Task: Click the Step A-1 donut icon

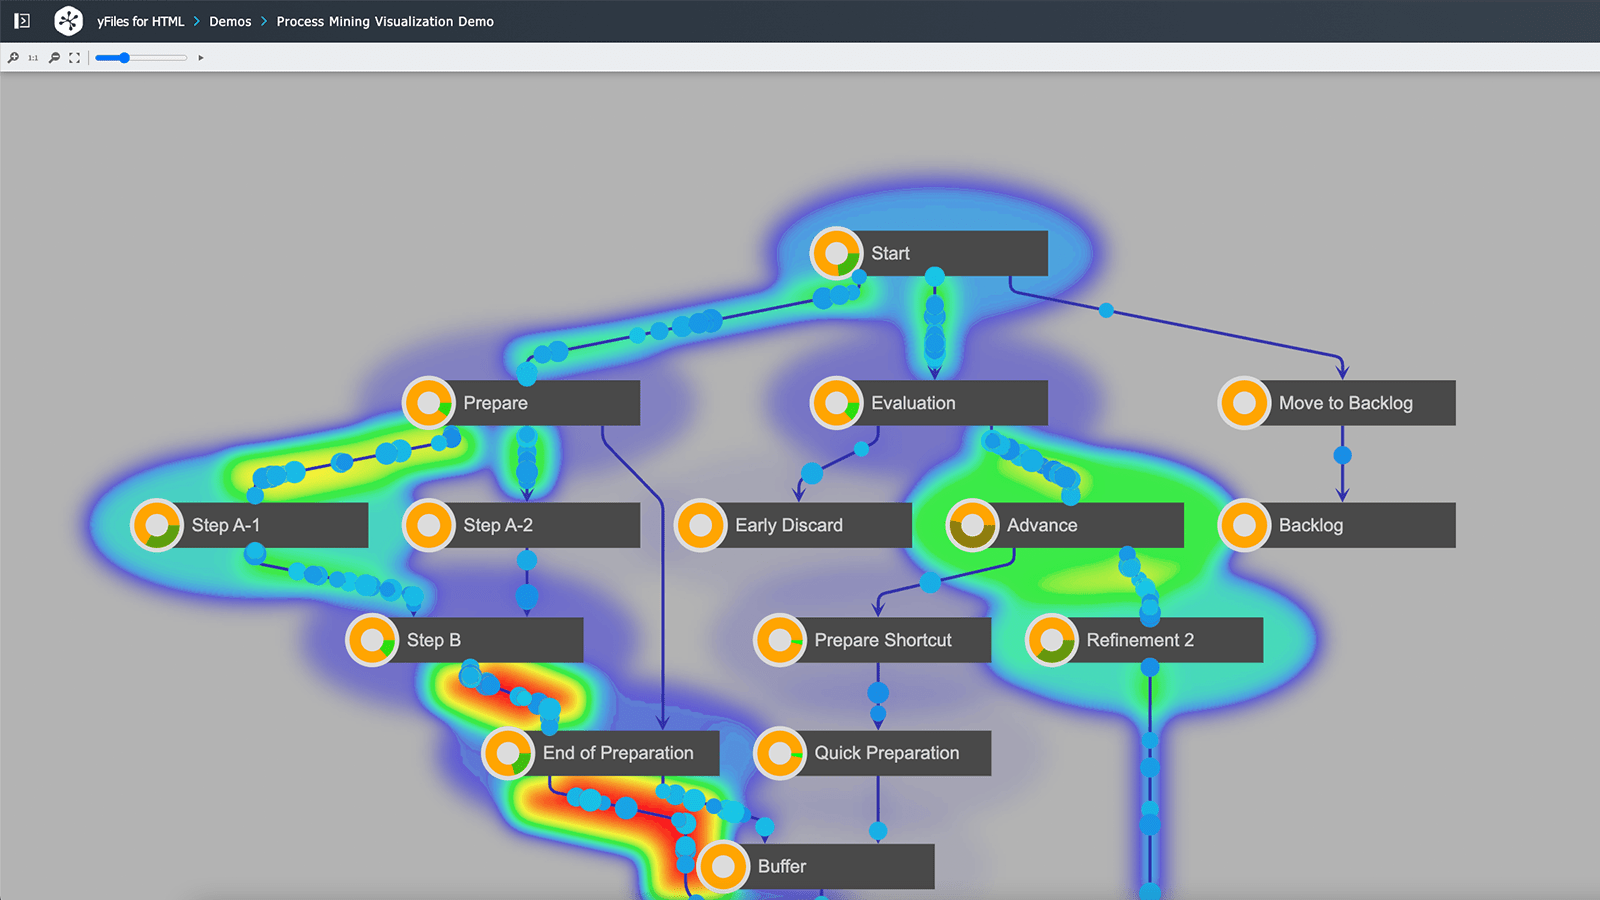Action: pos(157,525)
